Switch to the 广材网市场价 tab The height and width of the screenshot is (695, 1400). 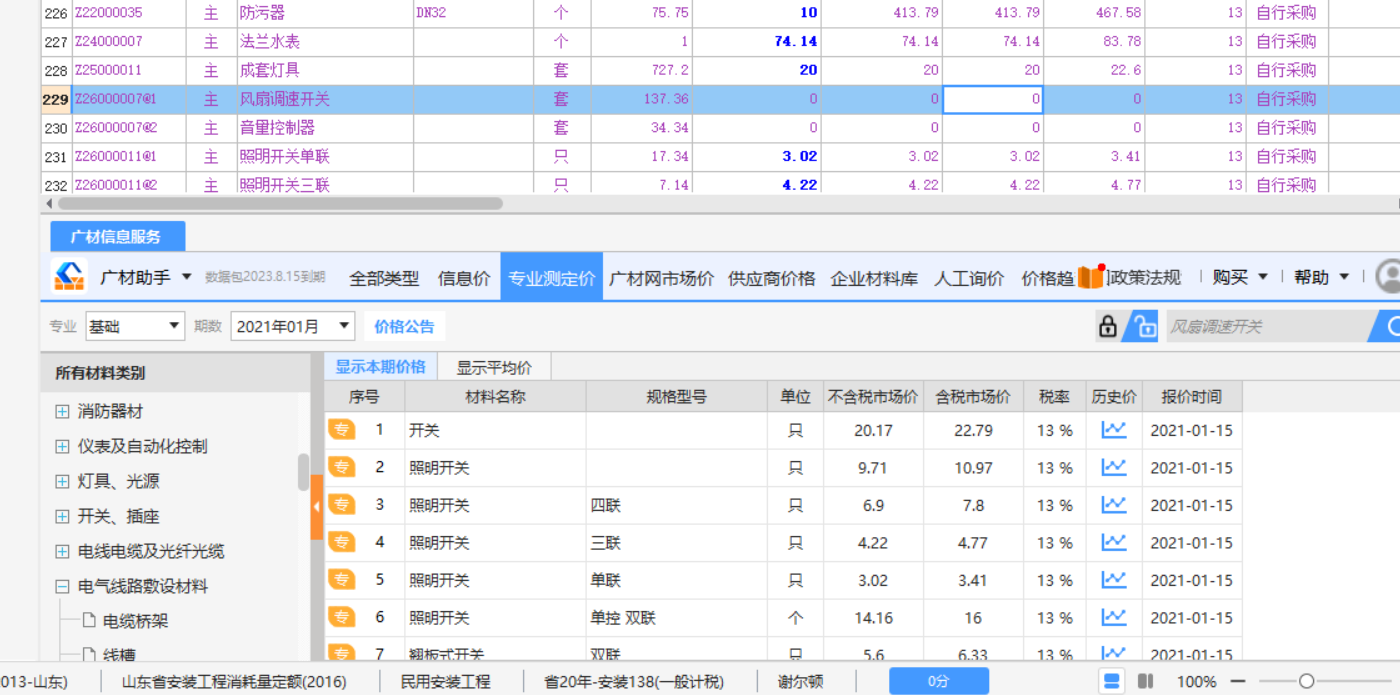661,278
